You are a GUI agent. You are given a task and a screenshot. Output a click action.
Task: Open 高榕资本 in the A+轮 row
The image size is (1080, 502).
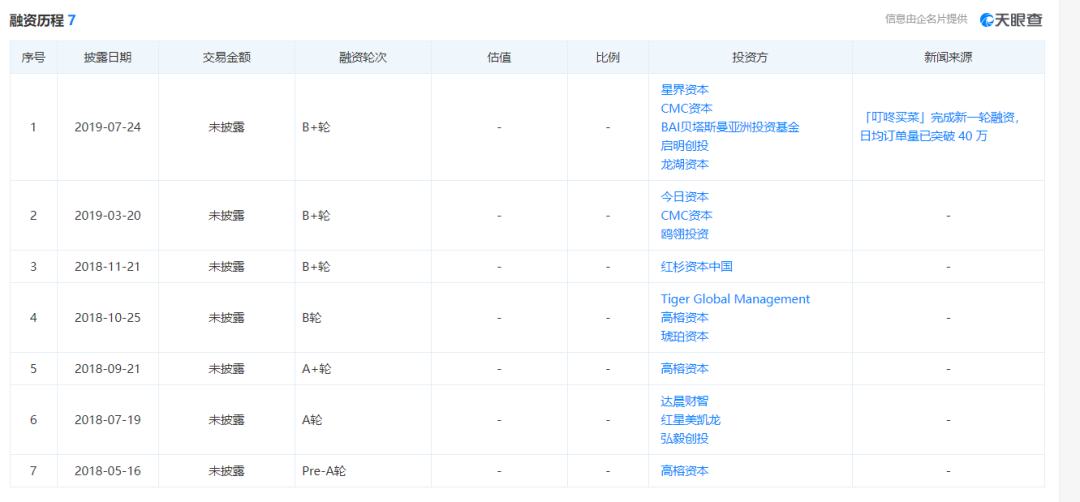[685, 368]
